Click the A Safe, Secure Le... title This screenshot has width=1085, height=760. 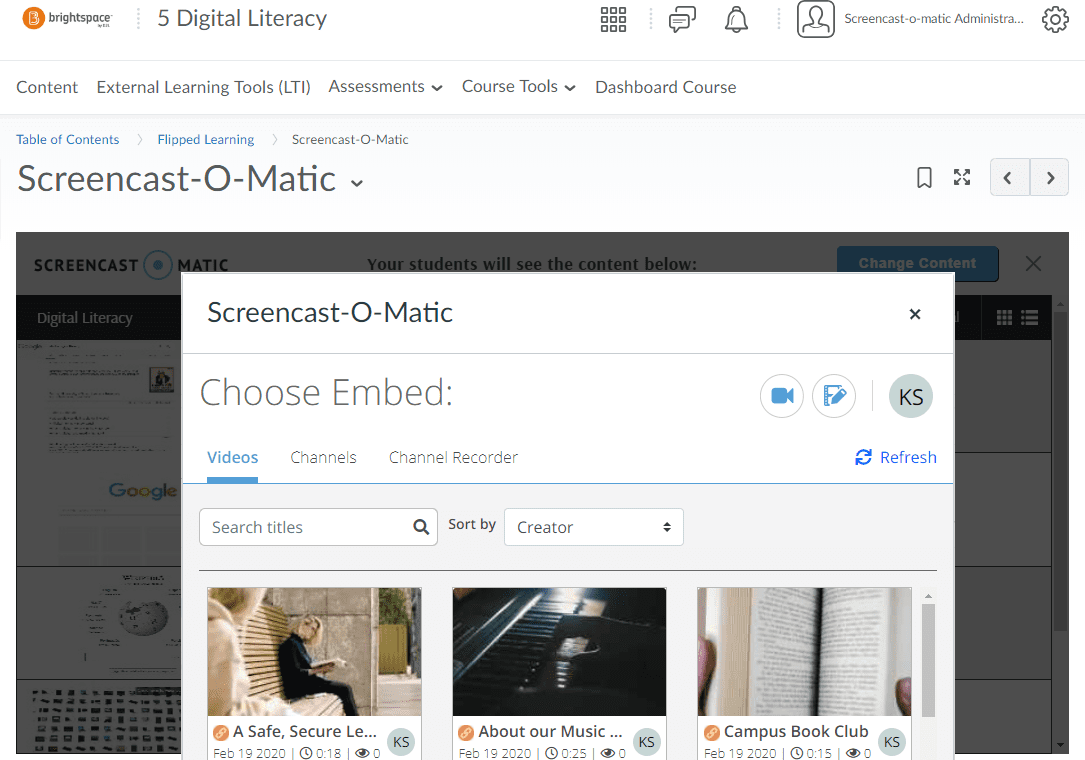click(305, 732)
